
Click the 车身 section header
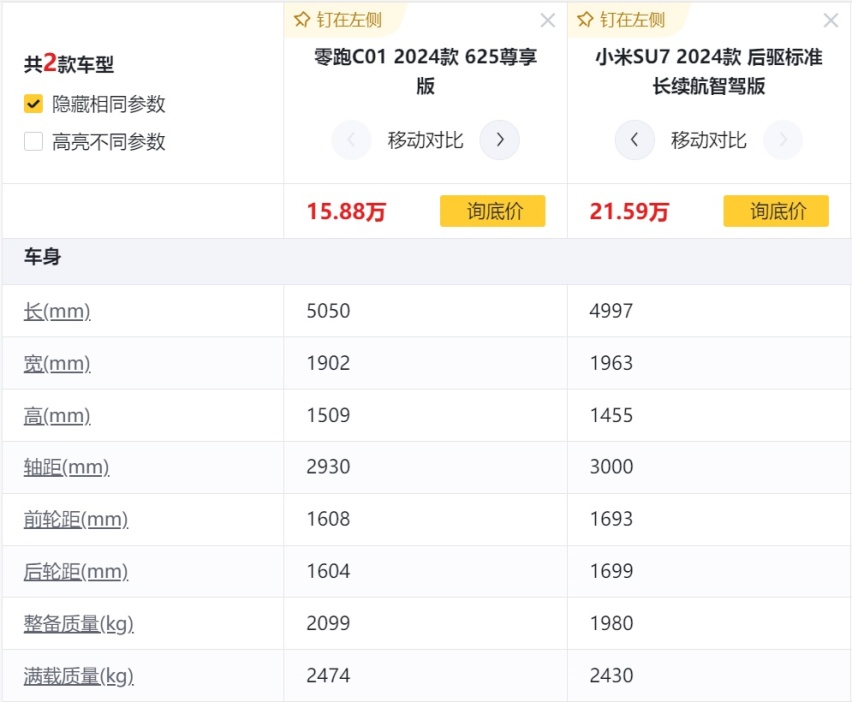pyautogui.click(x=42, y=256)
